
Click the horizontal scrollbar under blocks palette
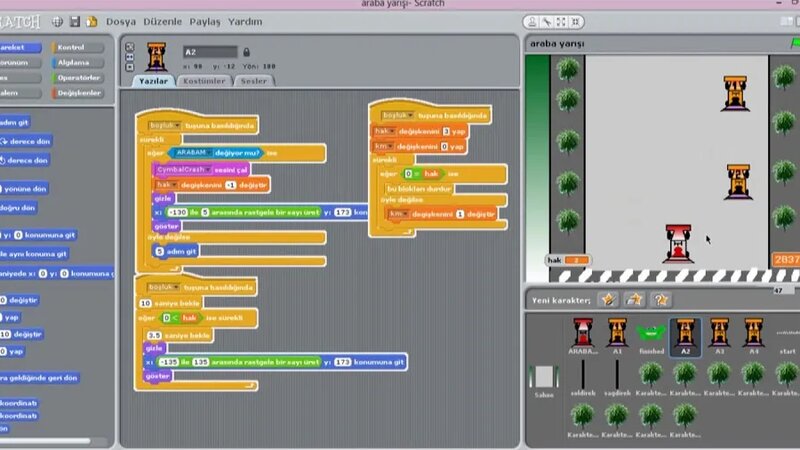coord(45,441)
